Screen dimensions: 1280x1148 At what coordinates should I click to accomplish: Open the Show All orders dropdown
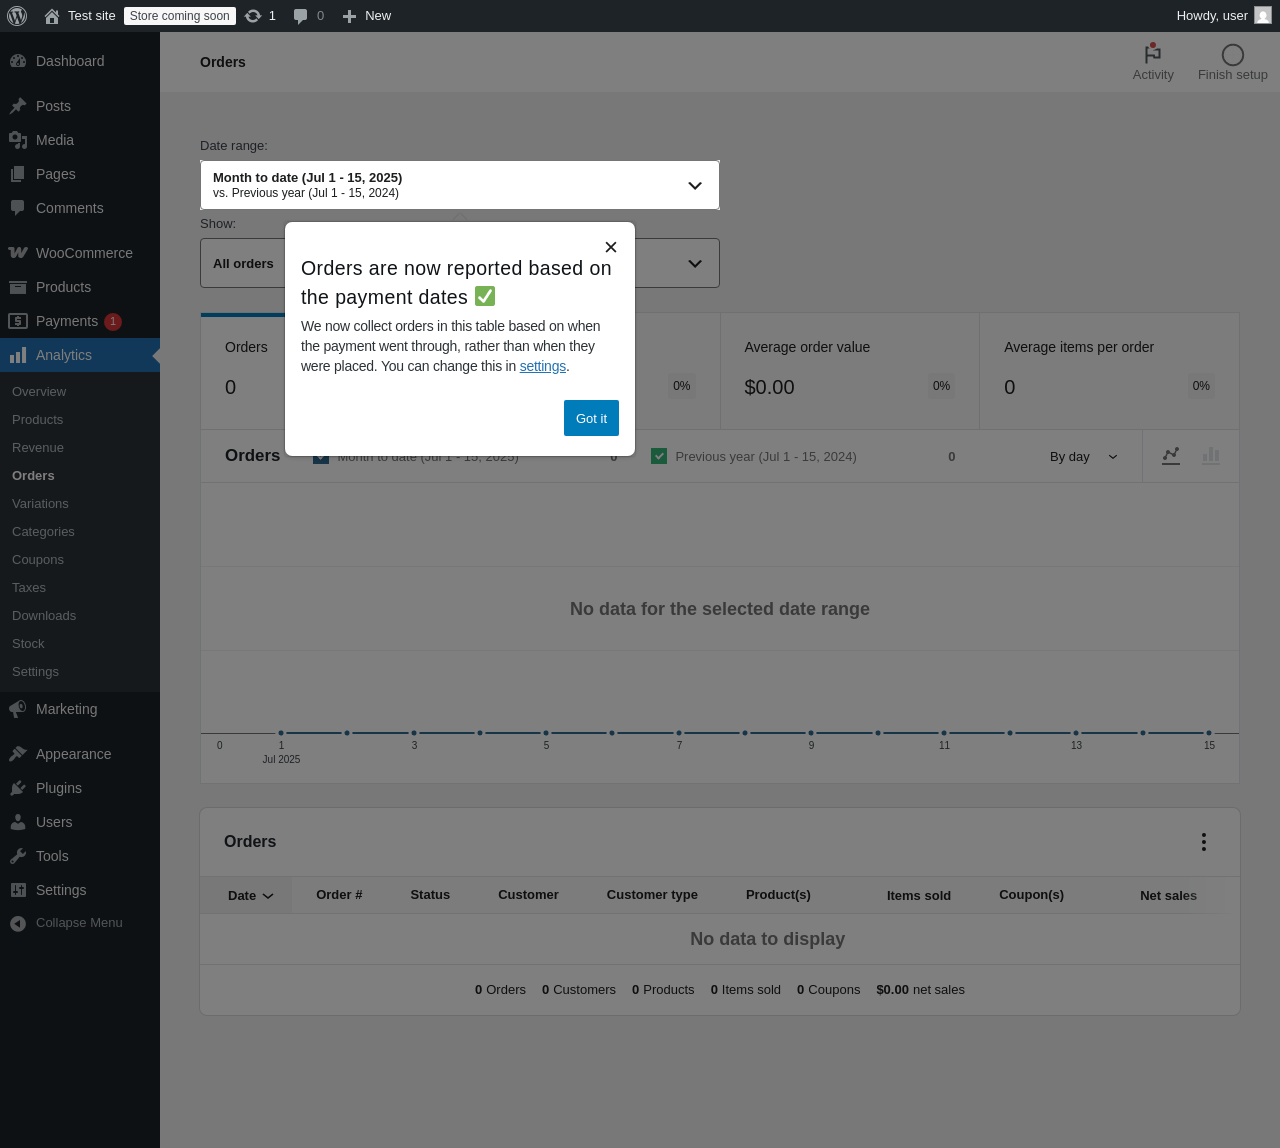click(460, 263)
